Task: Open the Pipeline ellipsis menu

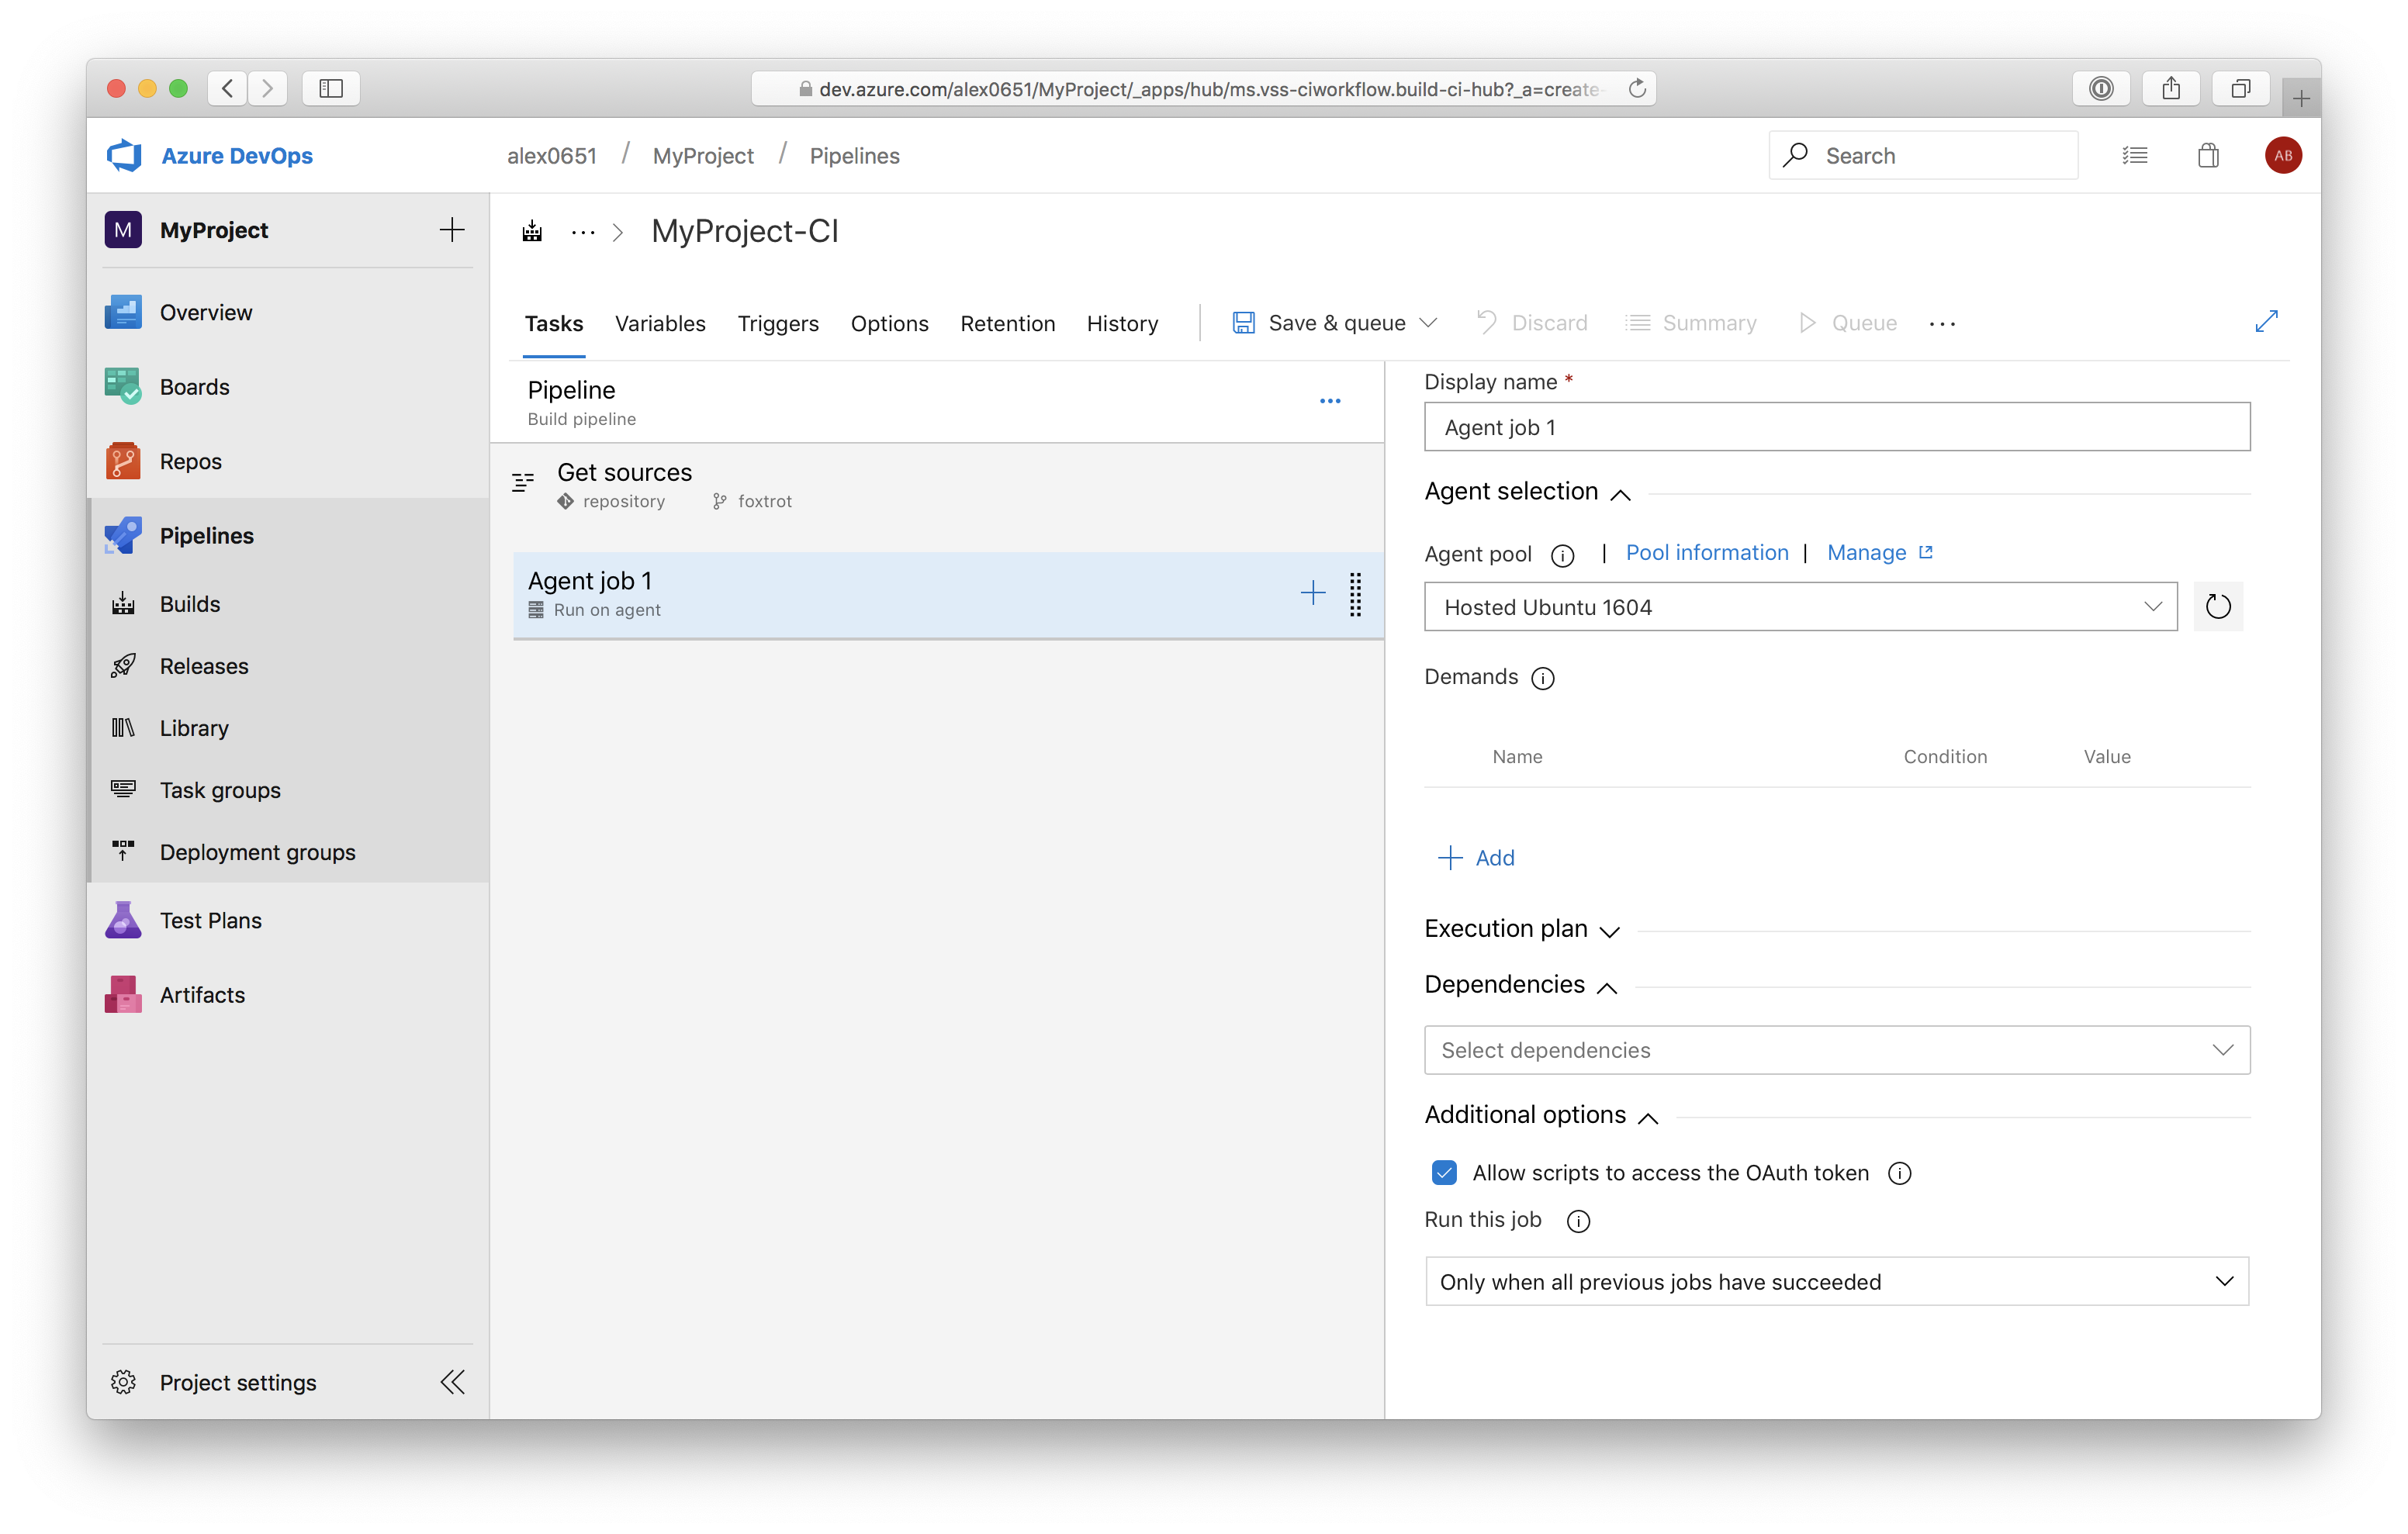Action: pos(1329,401)
